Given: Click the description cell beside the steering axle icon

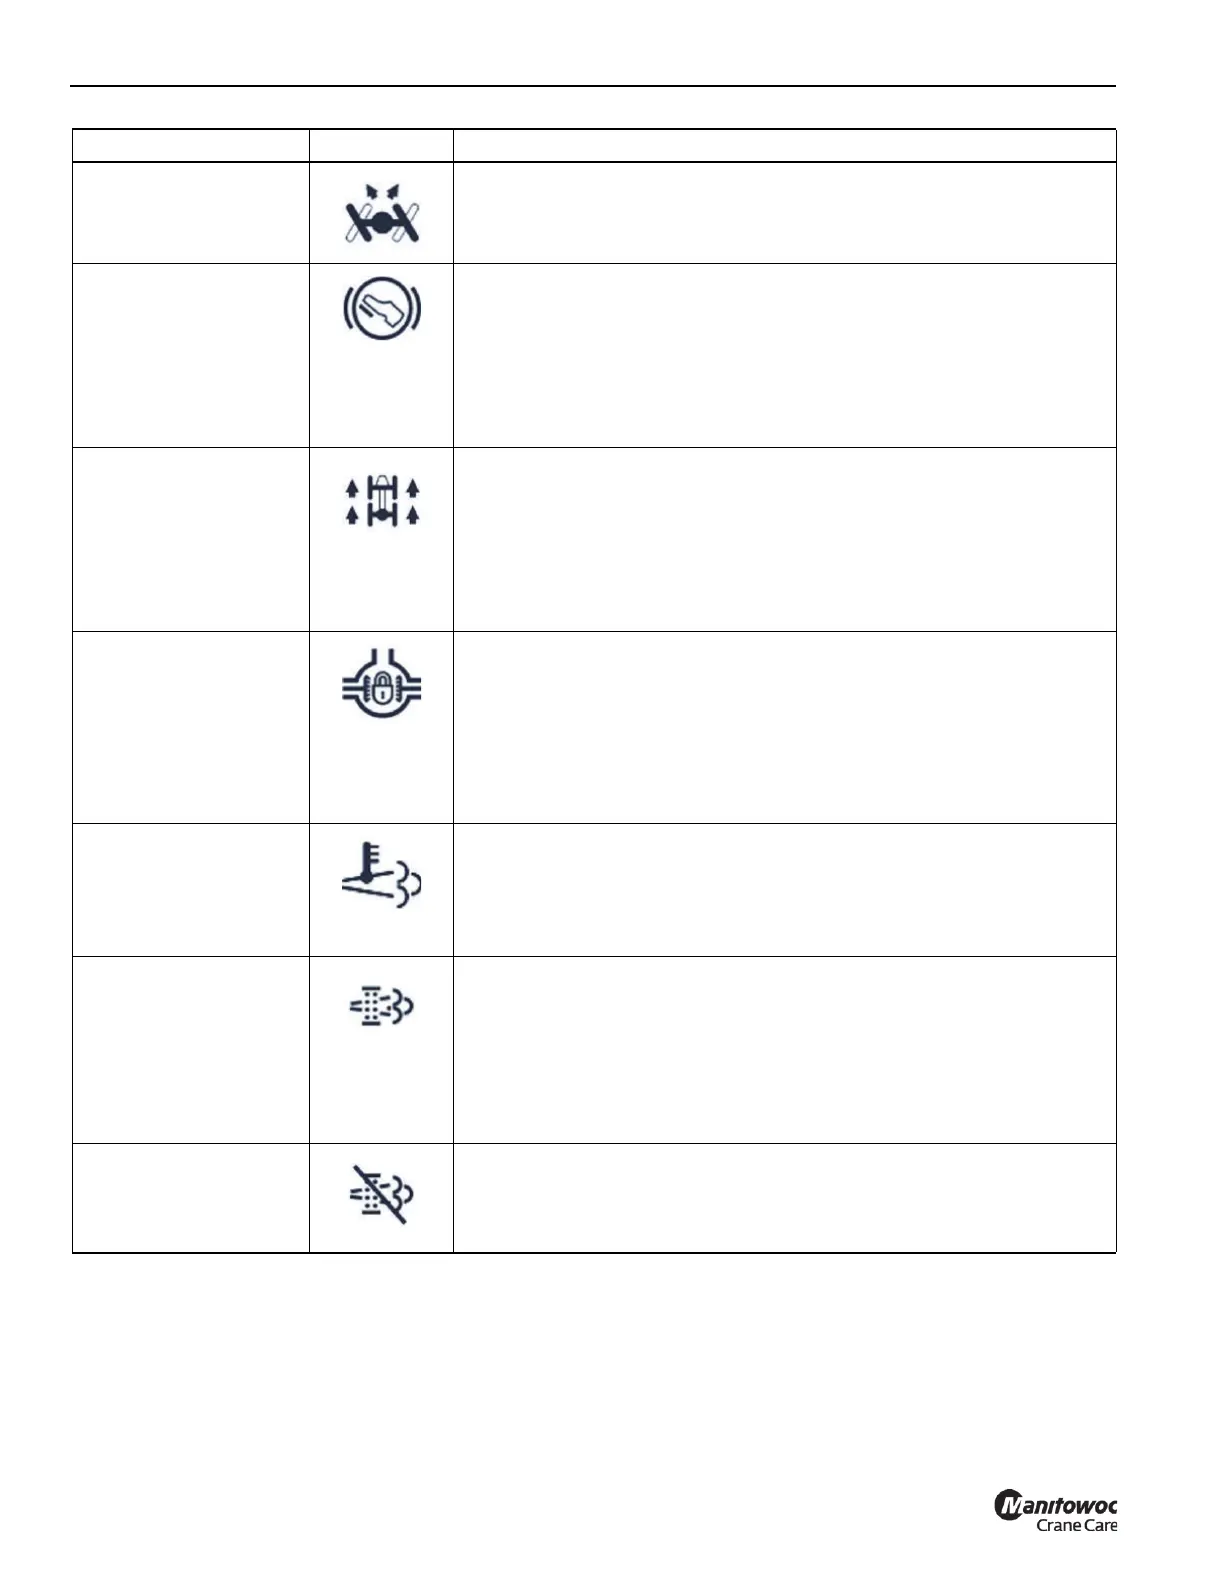Looking at the screenshot, I should 784,212.
